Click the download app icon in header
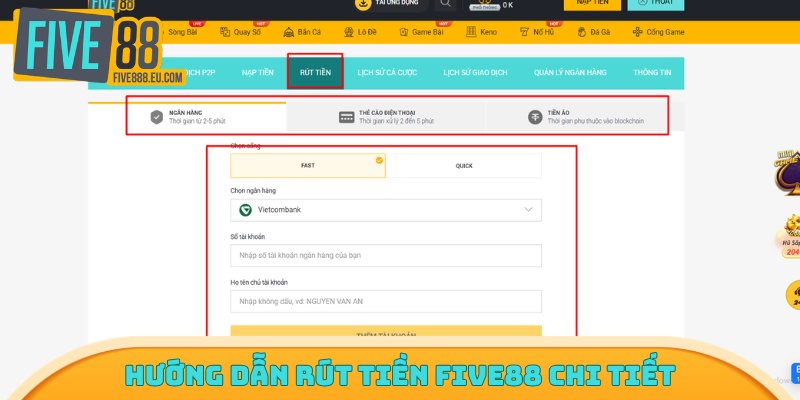 point(363,3)
